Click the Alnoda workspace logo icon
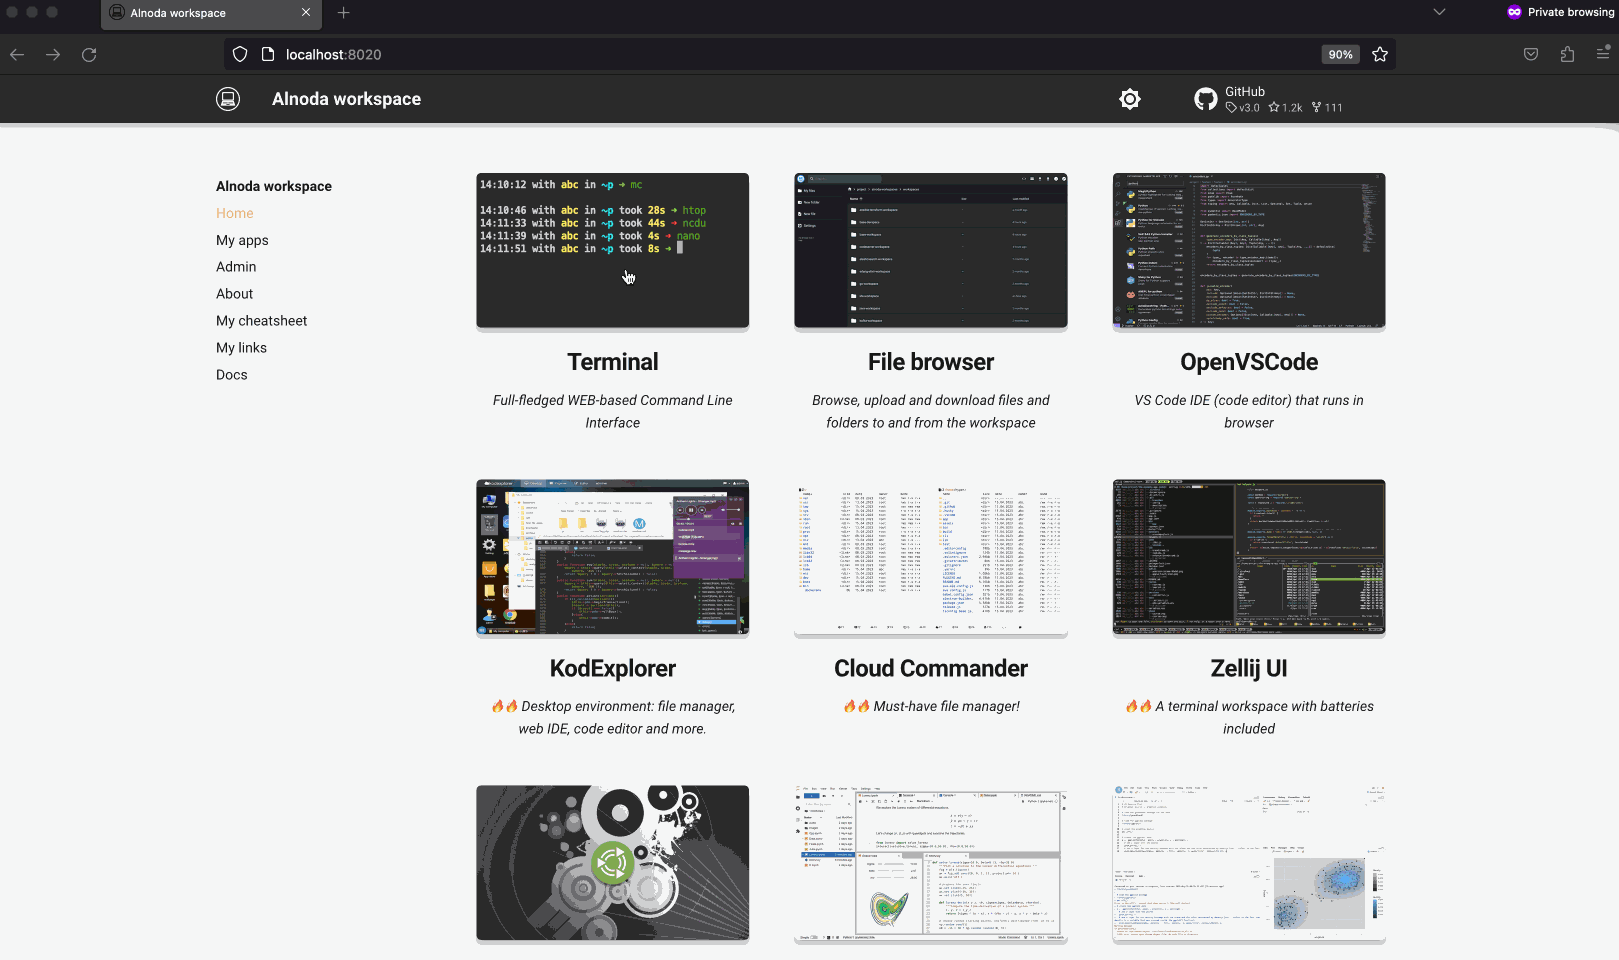The image size is (1619, 960). click(228, 99)
